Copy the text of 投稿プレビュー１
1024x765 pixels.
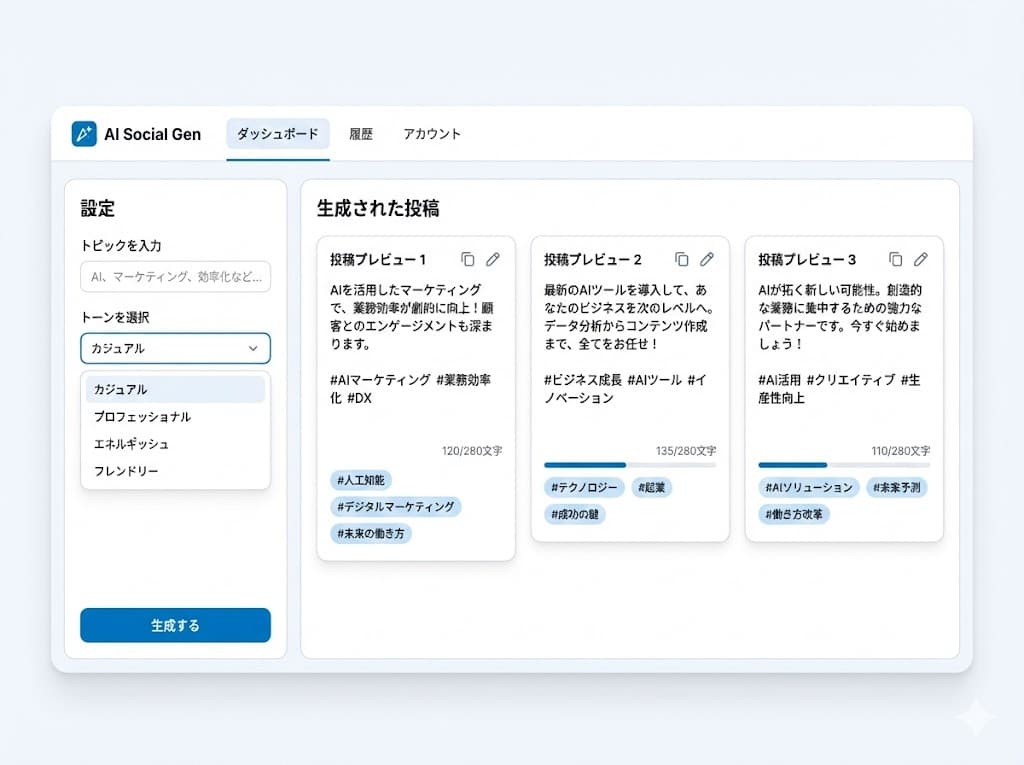(x=468, y=259)
